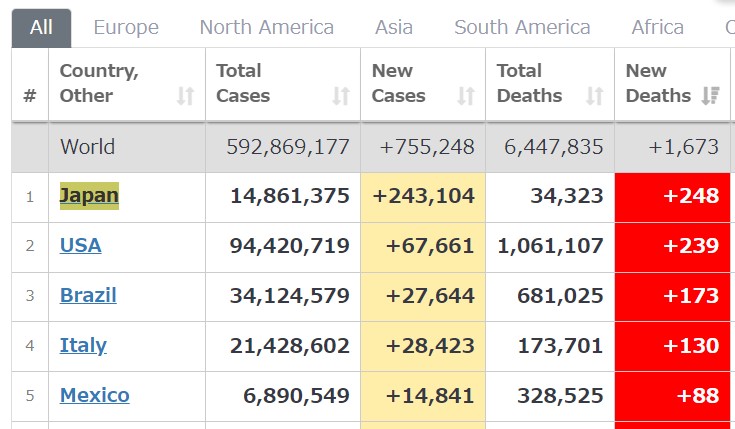Sort by Total Cases arrows icon

[x=341, y=96]
